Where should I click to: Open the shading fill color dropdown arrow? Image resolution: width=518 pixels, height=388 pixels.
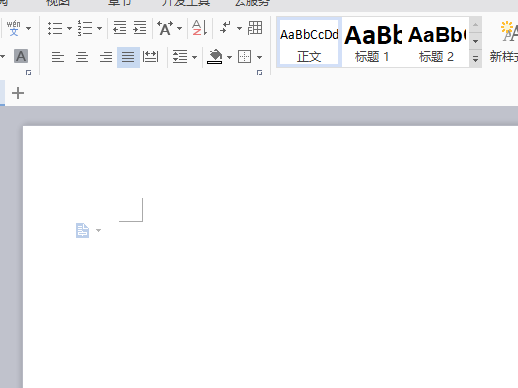(229, 57)
